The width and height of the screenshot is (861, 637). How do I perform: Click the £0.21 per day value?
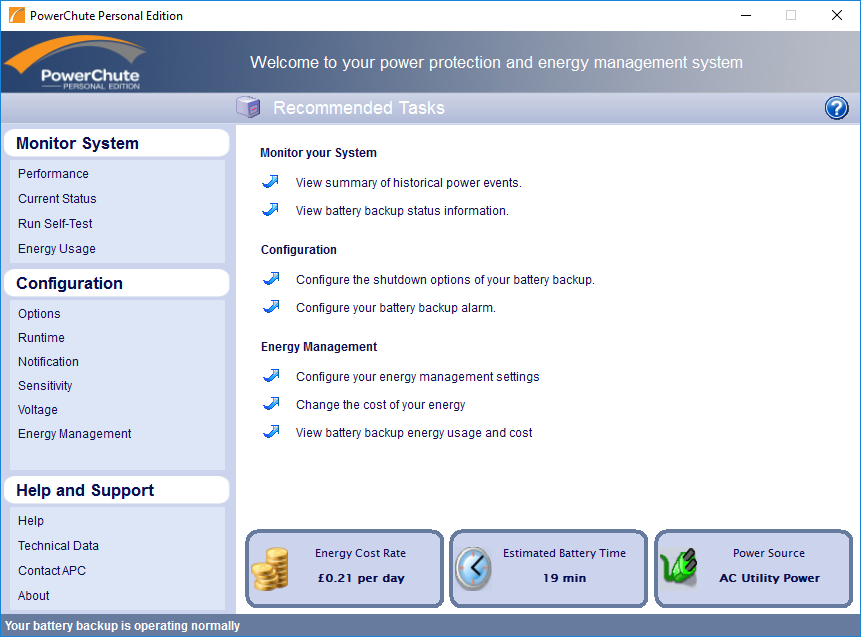361,578
